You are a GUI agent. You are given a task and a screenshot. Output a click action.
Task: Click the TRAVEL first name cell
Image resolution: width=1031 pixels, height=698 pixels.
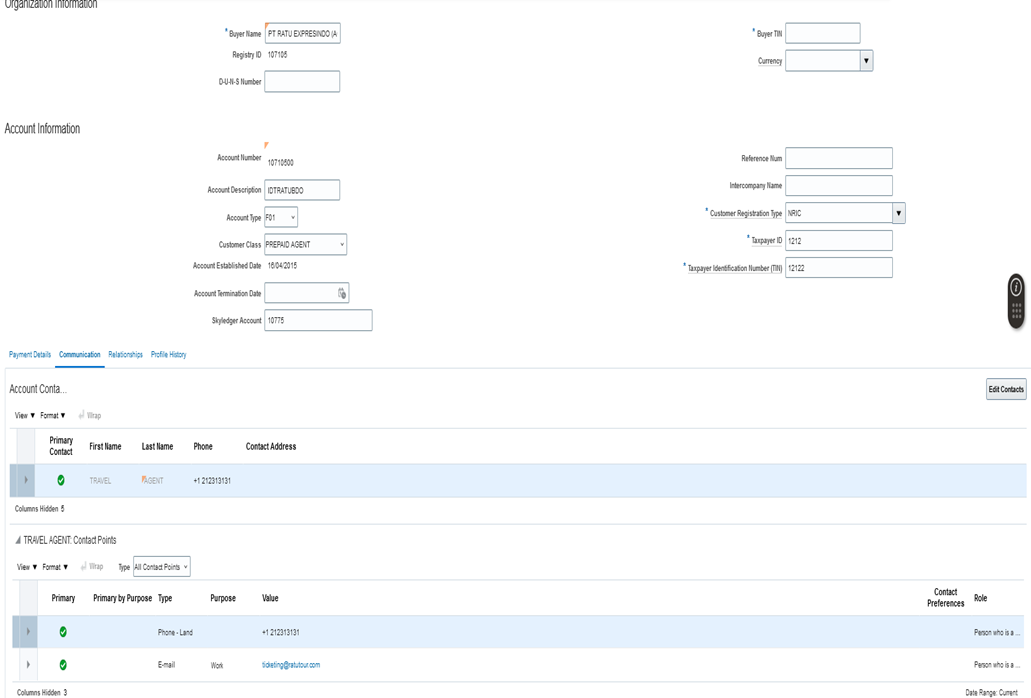pos(100,480)
